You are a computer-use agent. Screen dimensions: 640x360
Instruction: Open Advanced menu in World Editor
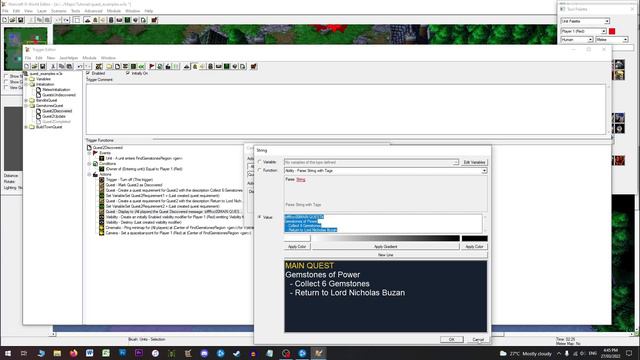[93, 11]
